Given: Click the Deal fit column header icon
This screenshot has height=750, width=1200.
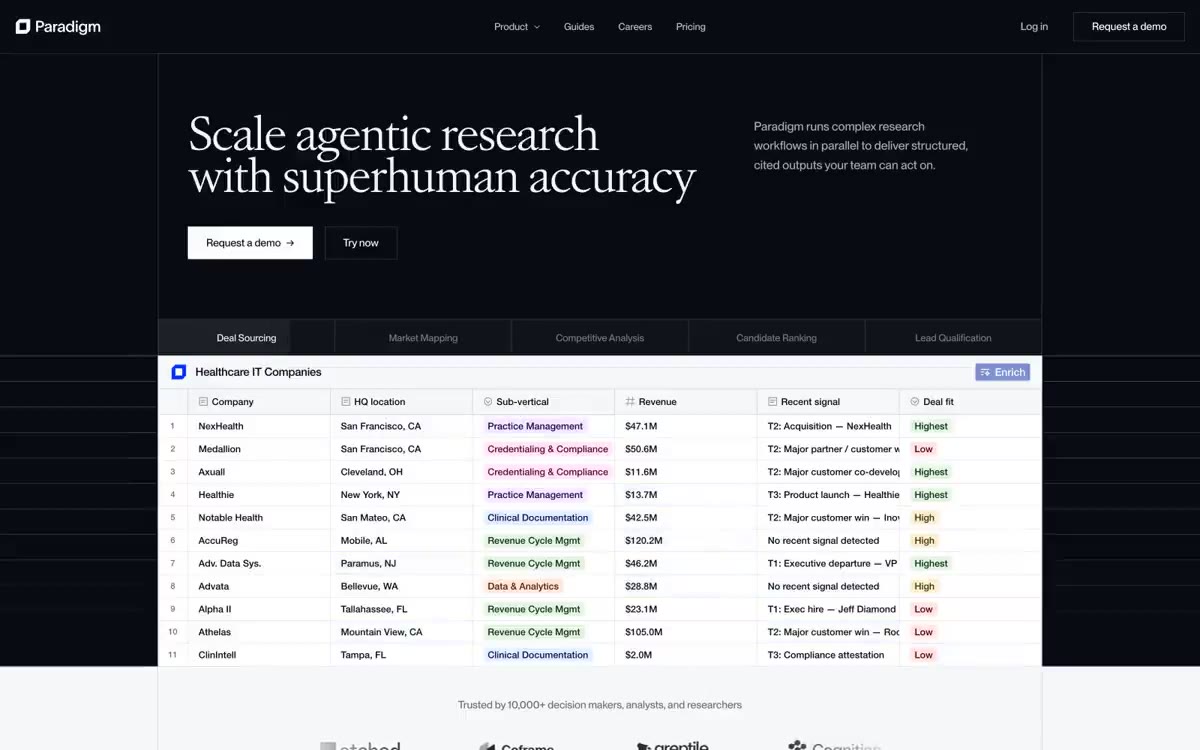Looking at the screenshot, I should point(915,402).
